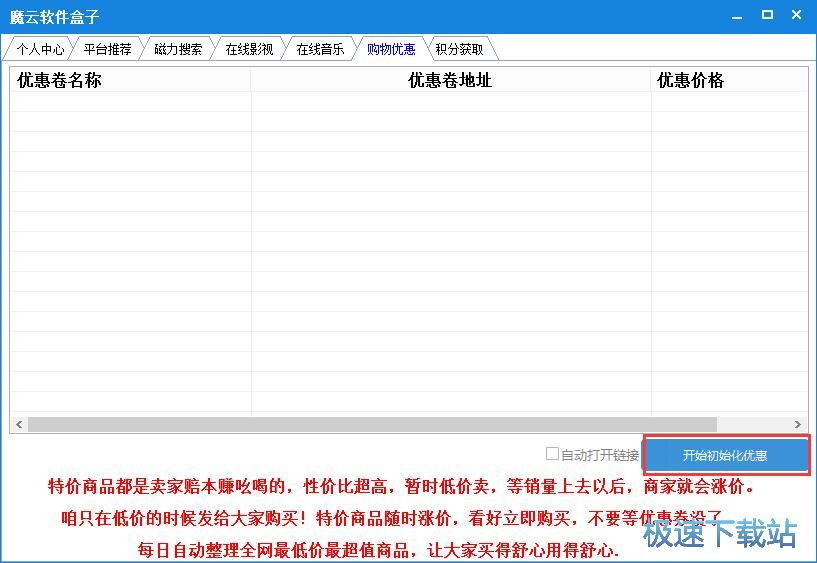Select the 磁力搜索 tab
Screen dimensions: 817x563
(x=178, y=49)
